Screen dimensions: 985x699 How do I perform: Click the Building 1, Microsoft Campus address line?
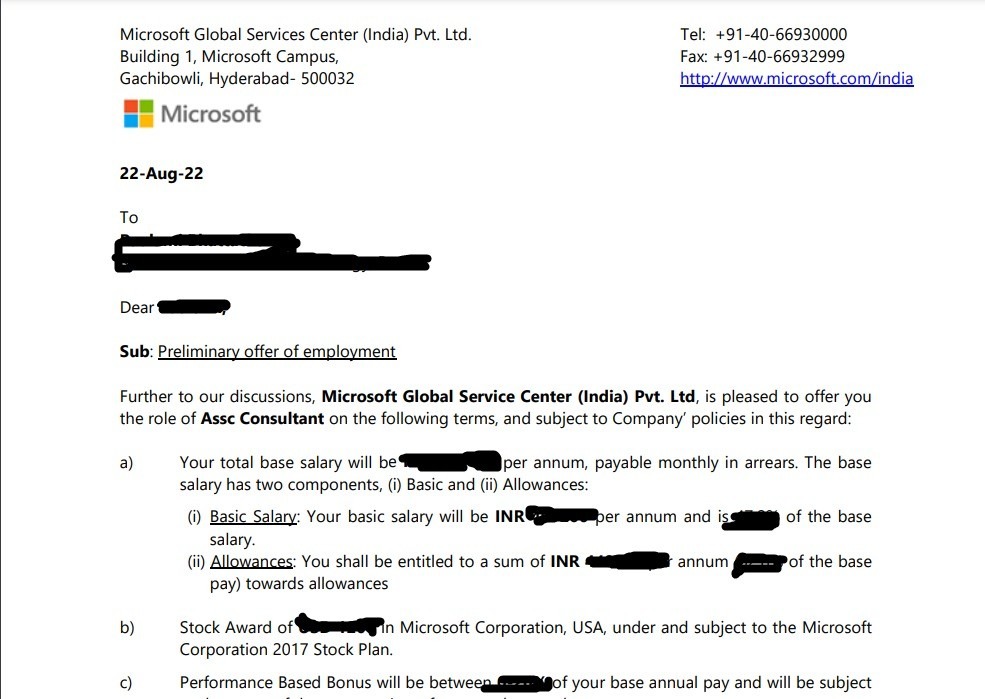(x=229, y=56)
